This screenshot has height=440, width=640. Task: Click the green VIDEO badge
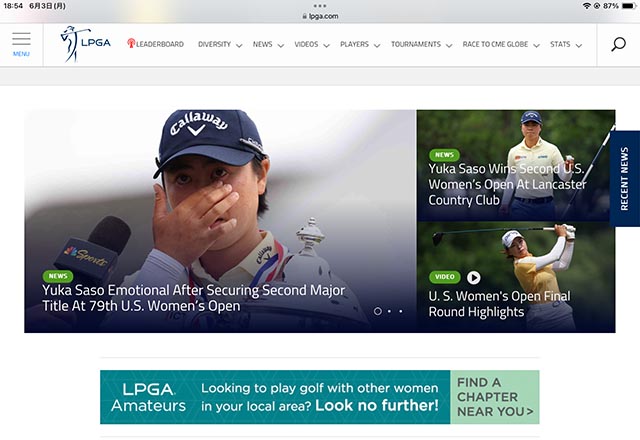coord(444,277)
